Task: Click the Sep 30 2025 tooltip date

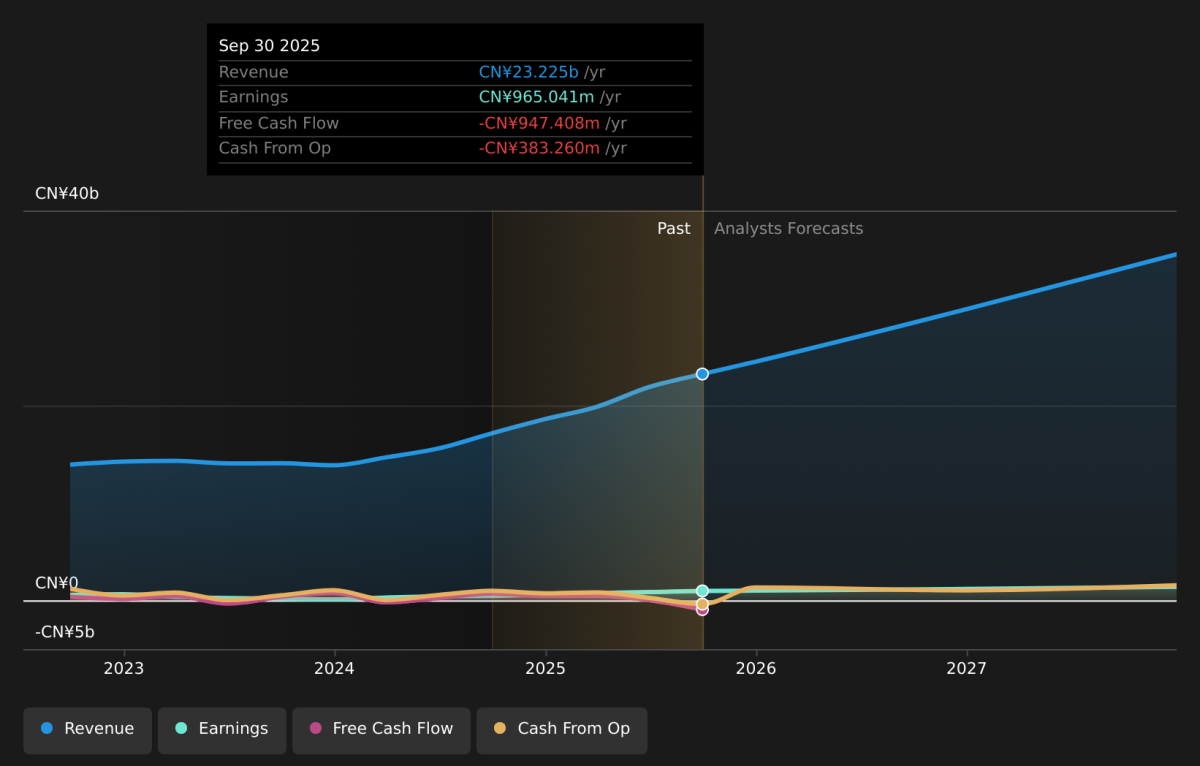Action: [269, 46]
